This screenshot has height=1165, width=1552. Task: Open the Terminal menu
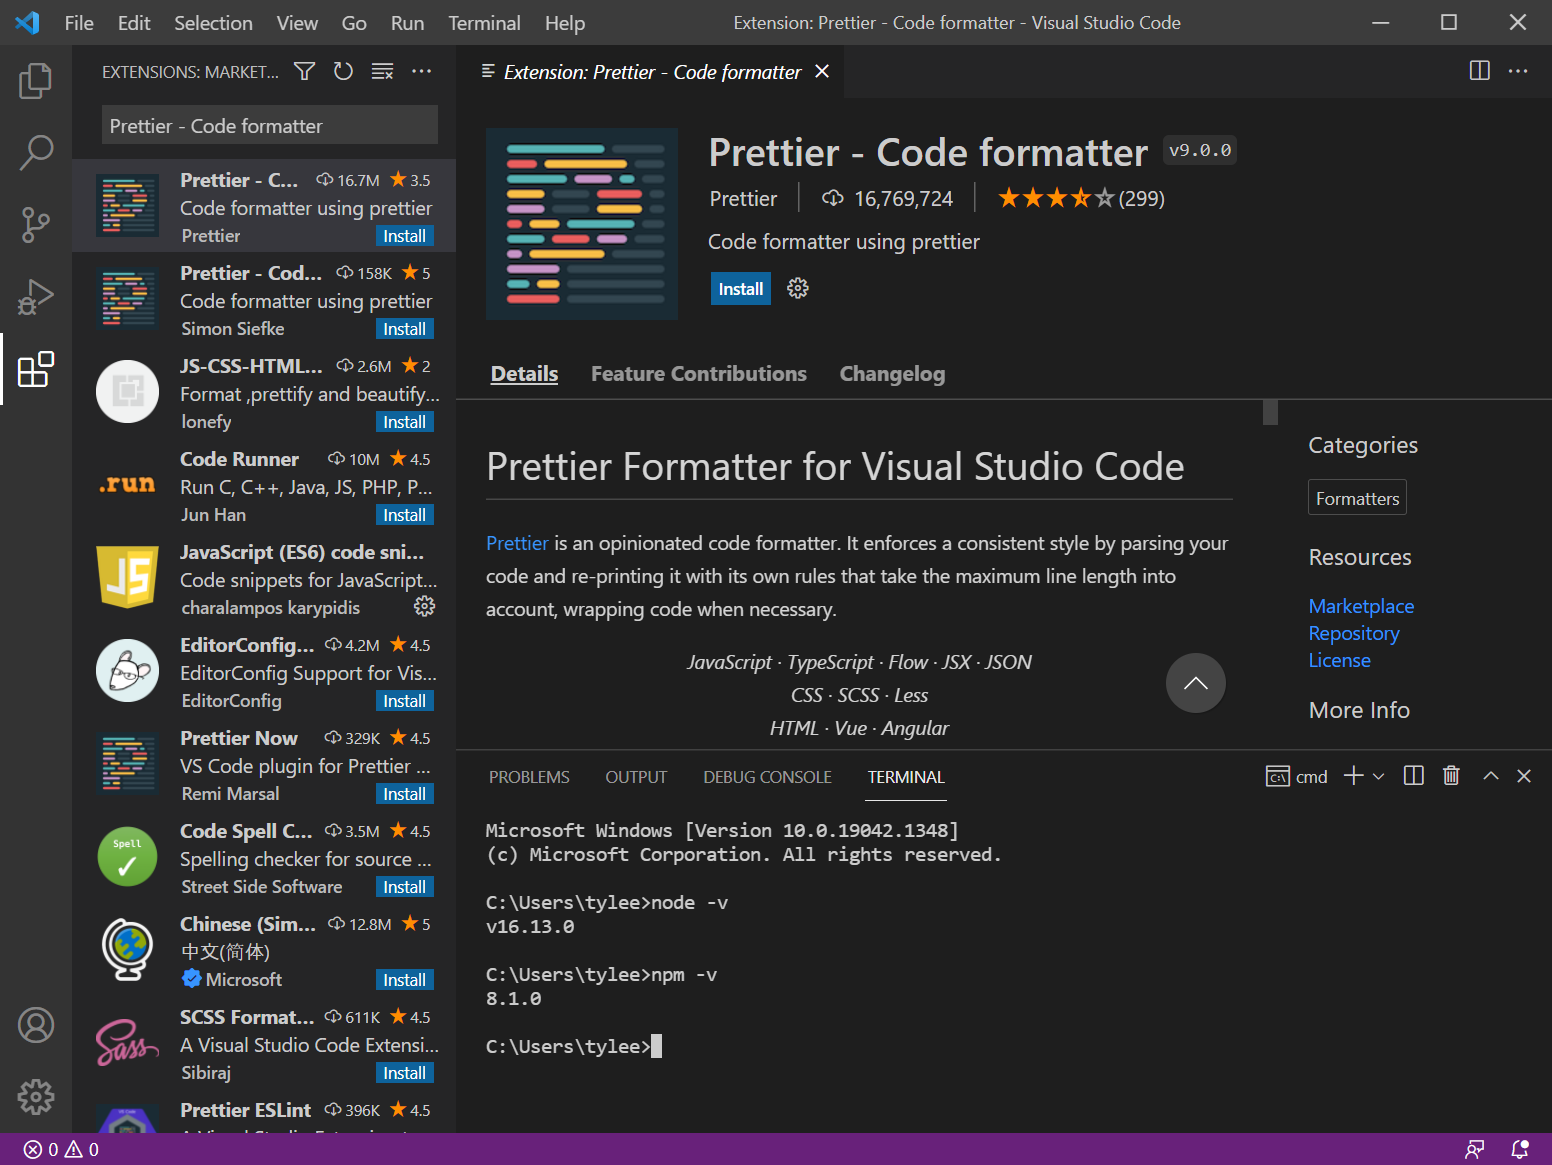(x=484, y=23)
